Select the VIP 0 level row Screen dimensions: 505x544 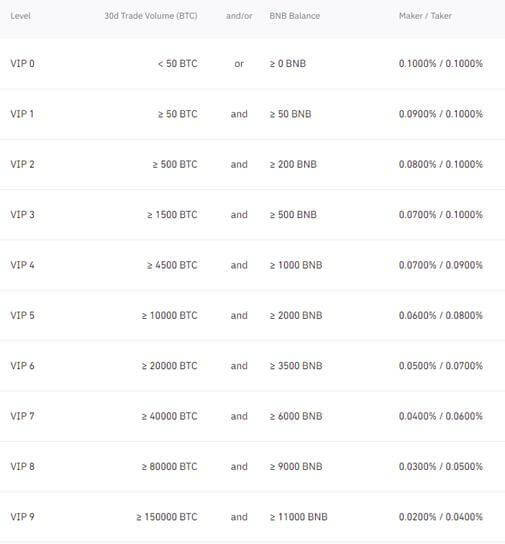[x=252, y=63]
